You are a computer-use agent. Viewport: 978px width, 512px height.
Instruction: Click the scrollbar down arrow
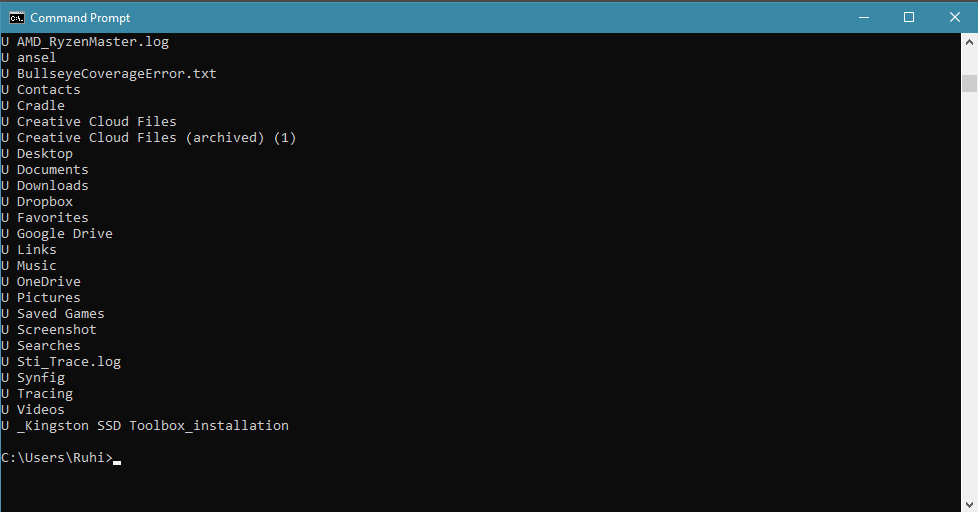(969, 504)
